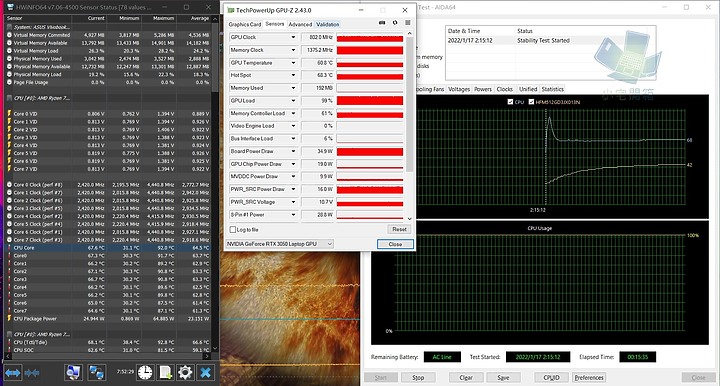Open Board Power Draw sensor dropdown
Viewport: 720px width, 386px height.
pos(293,151)
